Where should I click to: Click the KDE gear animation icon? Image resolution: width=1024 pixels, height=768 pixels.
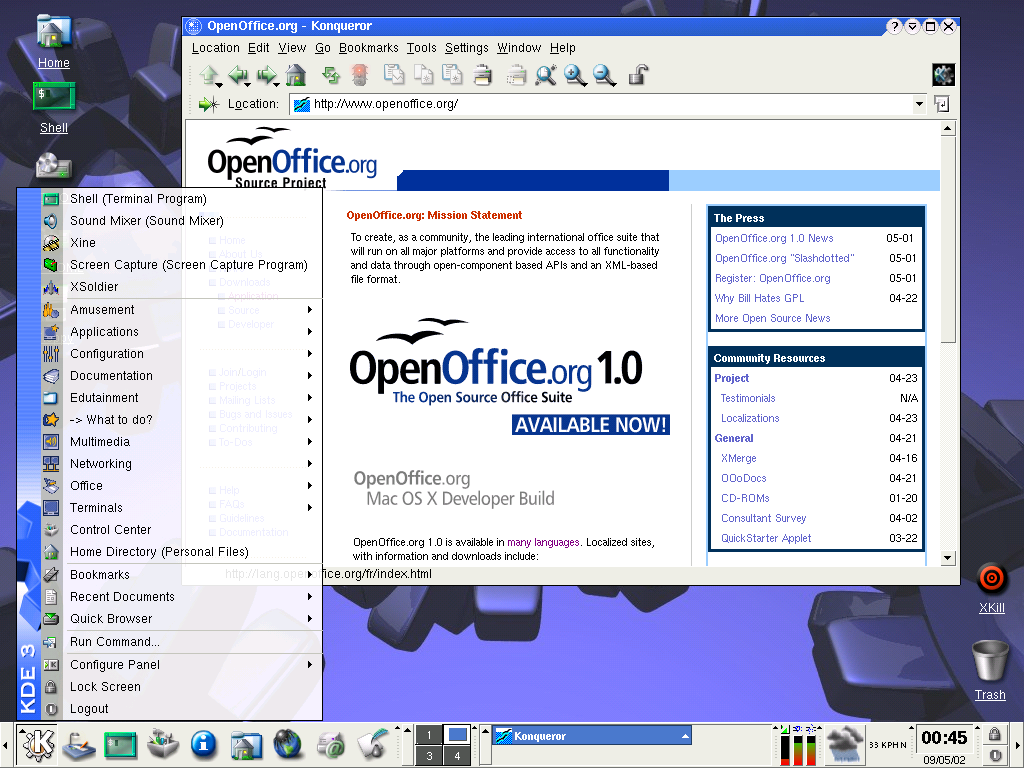[x=943, y=75]
